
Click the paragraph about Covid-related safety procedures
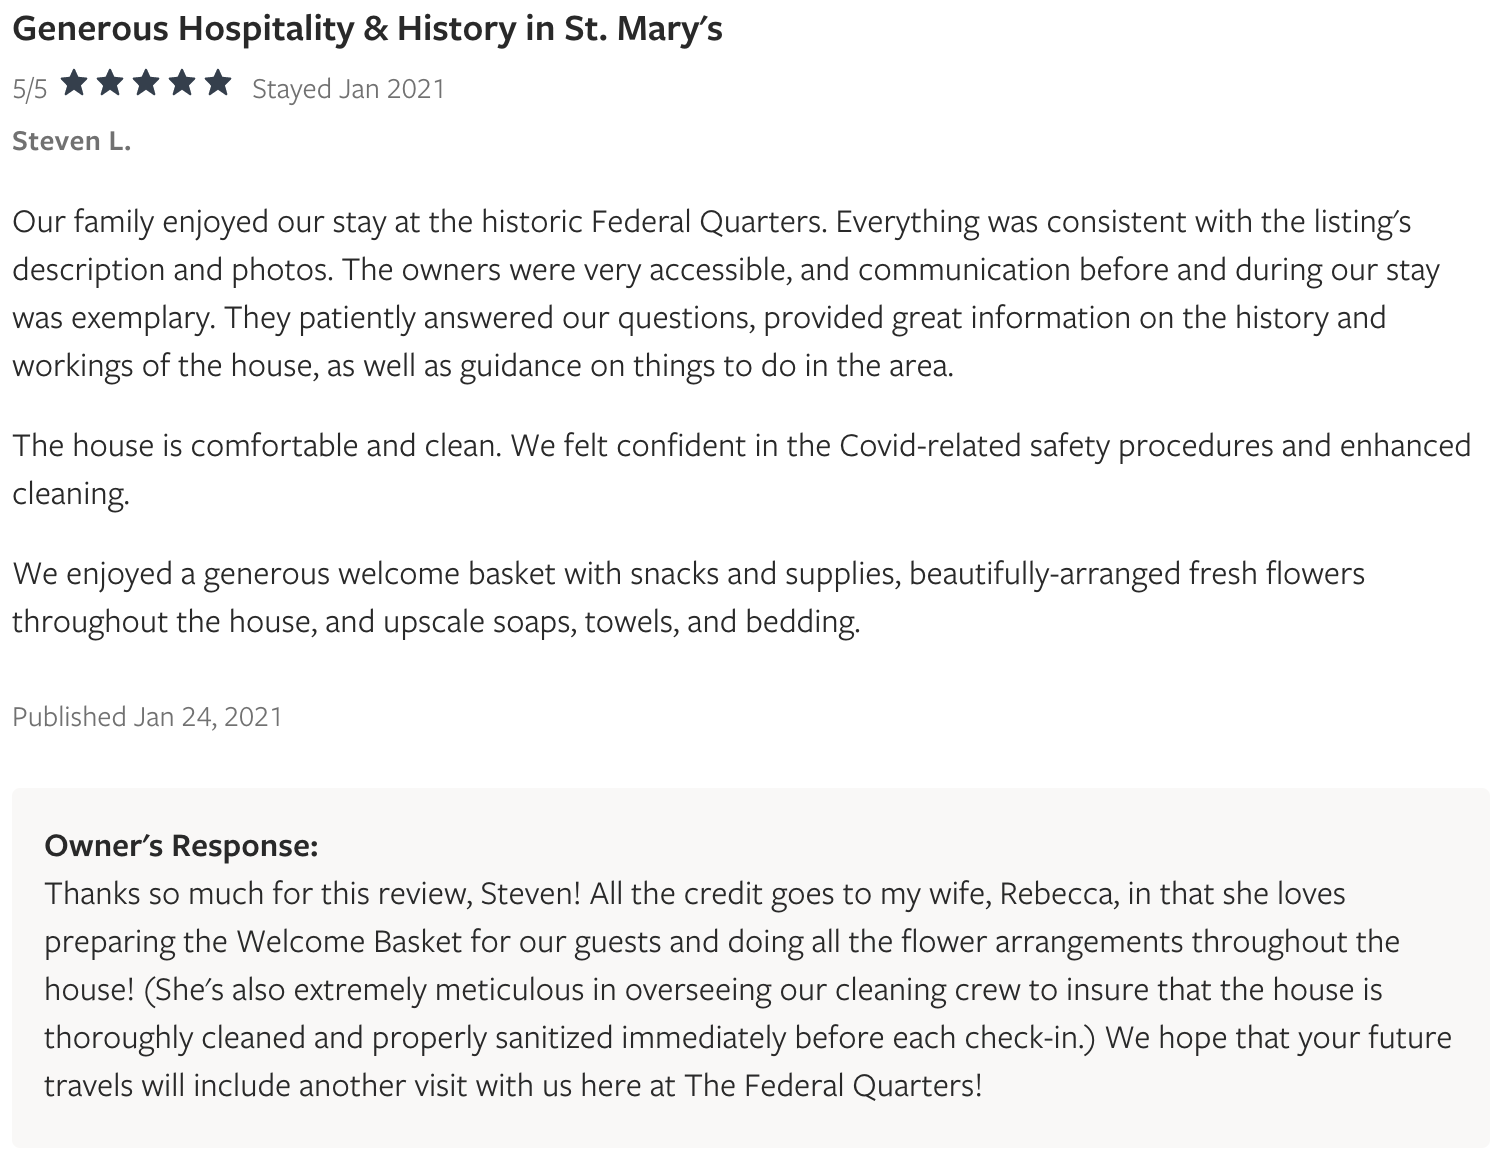click(x=741, y=469)
